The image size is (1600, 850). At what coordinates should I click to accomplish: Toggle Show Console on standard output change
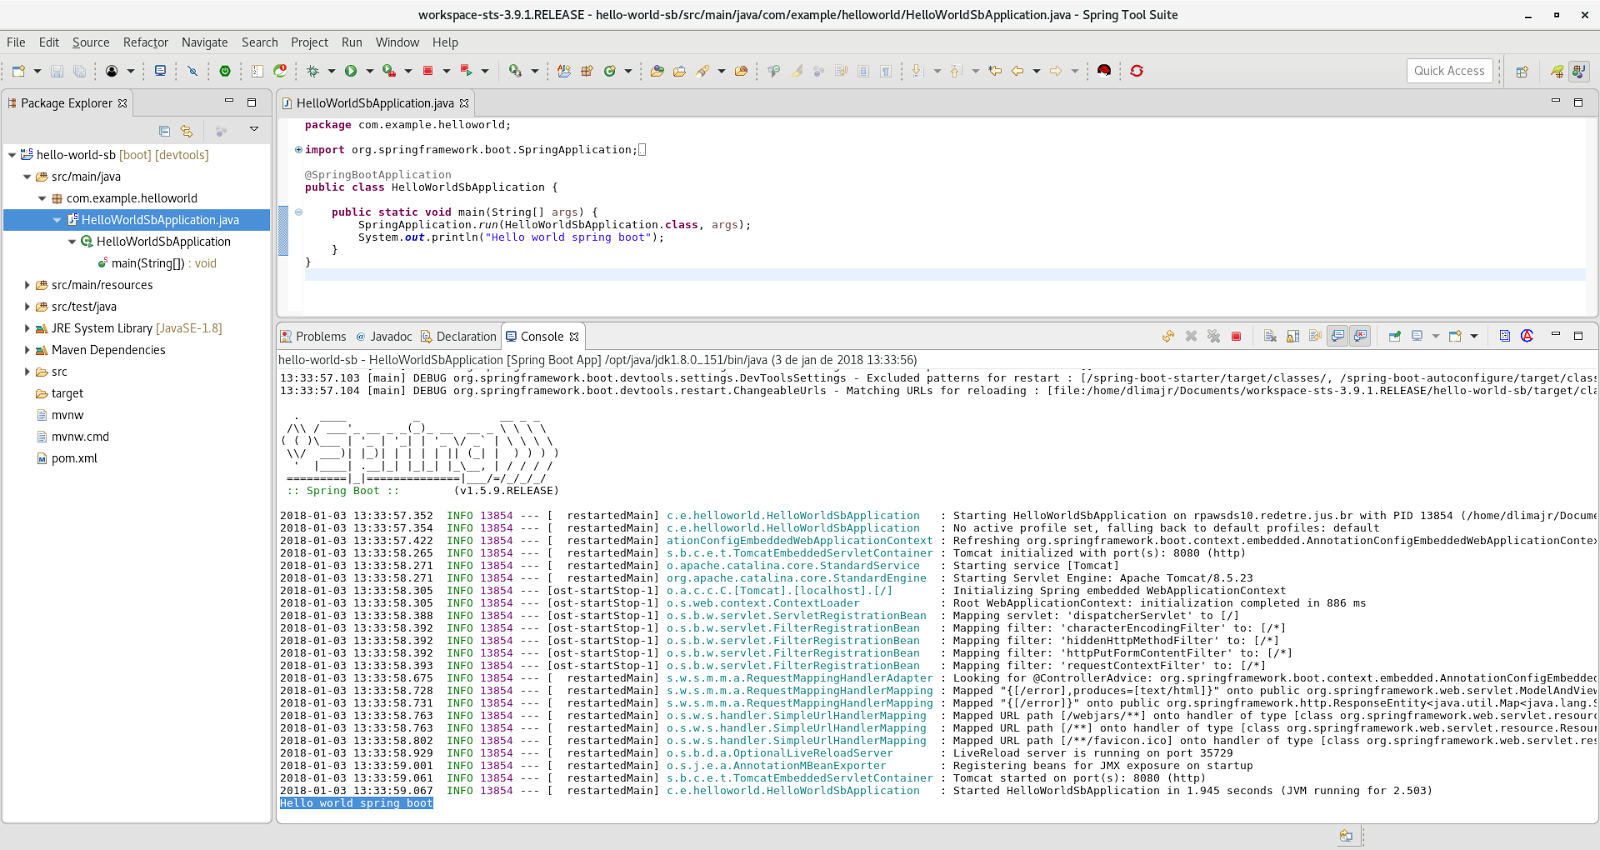point(1337,336)
